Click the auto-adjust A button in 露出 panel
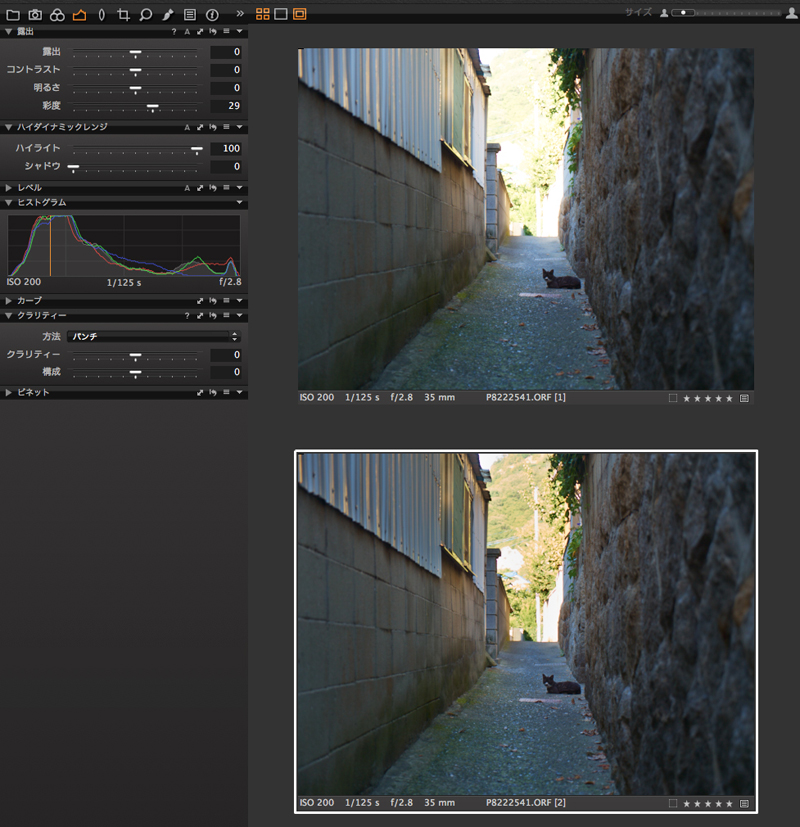The height and width of the screenshot is (827, 800). pyautogui.click(x=187, y=32)
